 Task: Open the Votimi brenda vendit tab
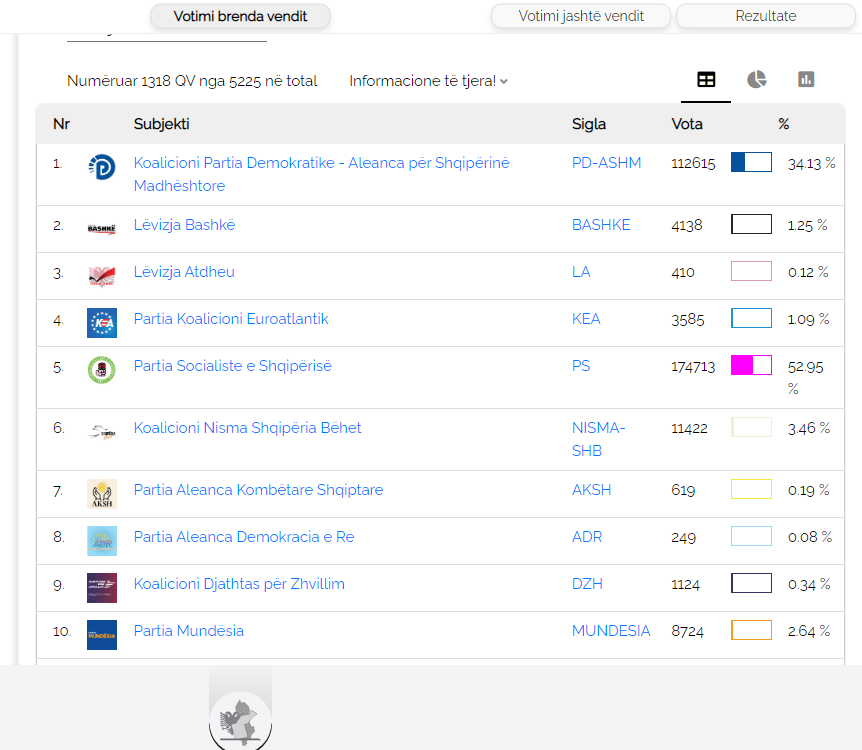coord(240,16)
